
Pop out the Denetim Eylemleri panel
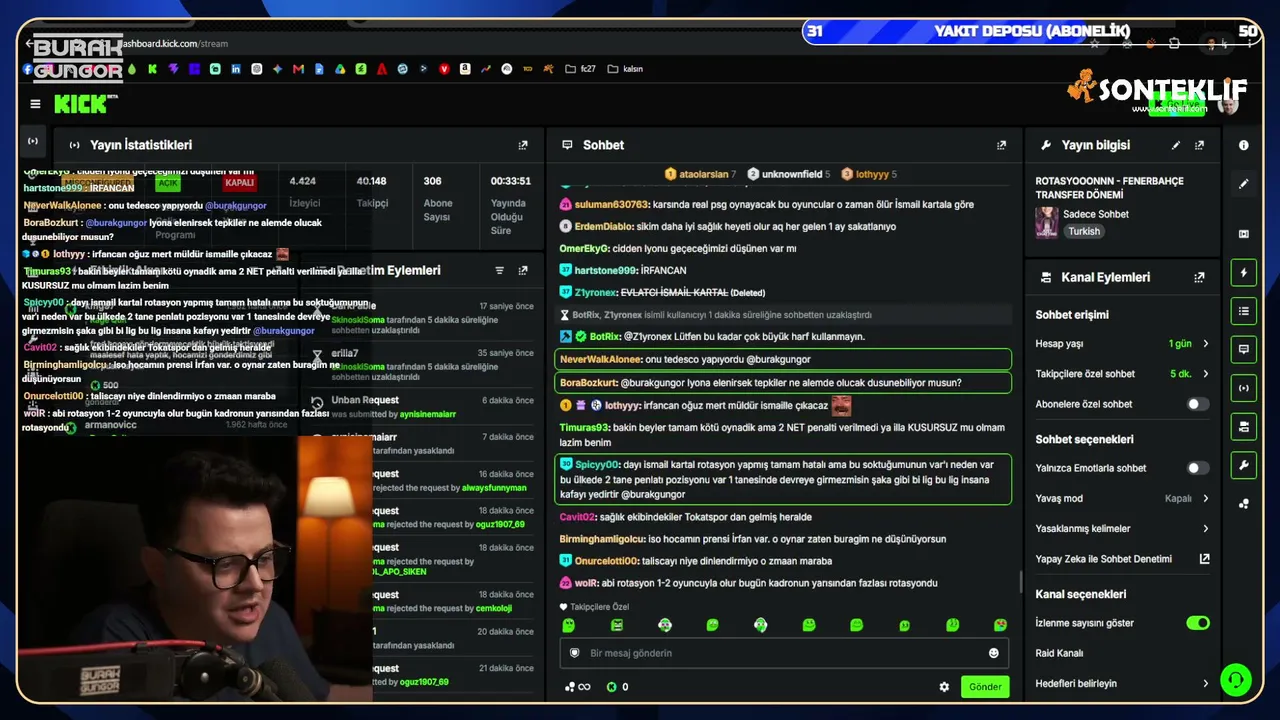point(523,270)
